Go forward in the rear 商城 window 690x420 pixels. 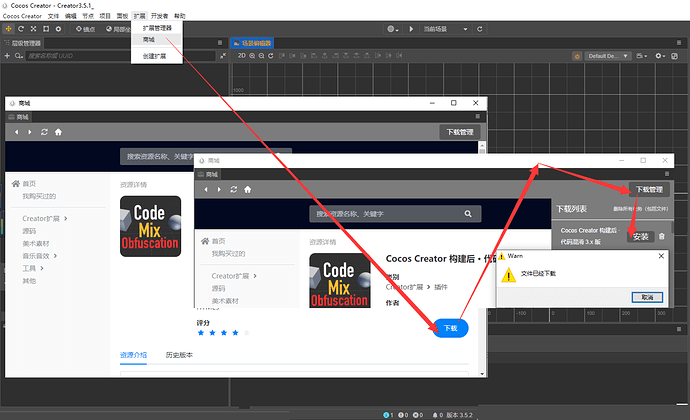coord(29,132)
